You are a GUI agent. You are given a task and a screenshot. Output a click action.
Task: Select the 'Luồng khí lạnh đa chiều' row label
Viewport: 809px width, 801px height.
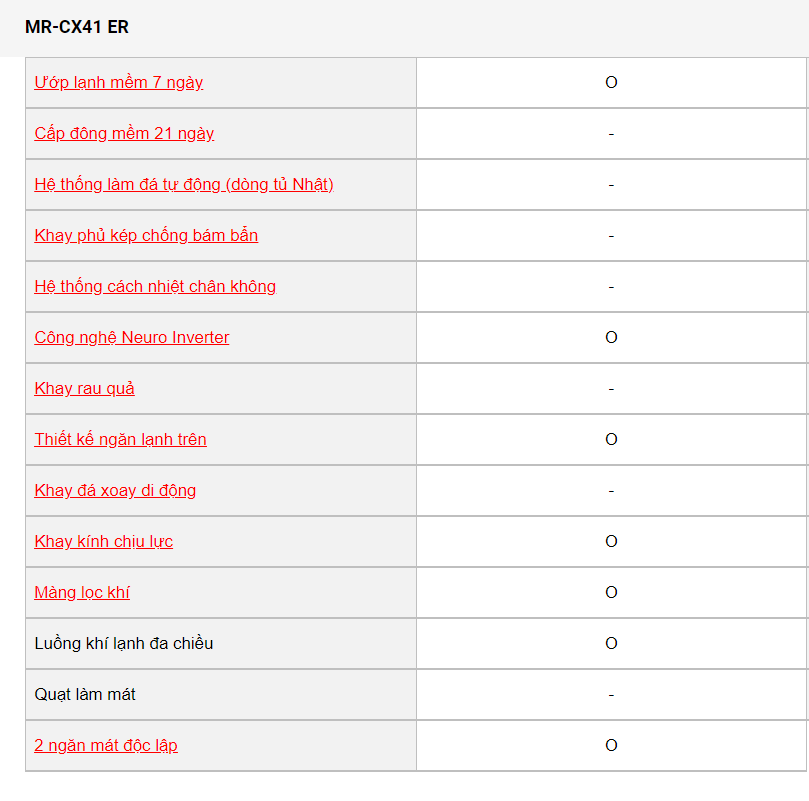(124, 644)
